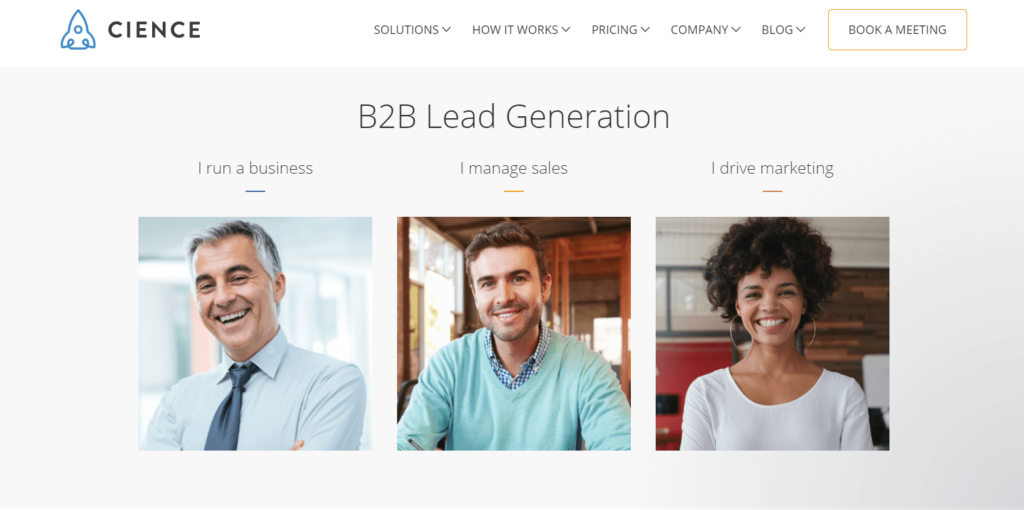Expand the chevron next to Blog
This screenshot has width=1024, height=510.
click(x=801, y=29)
